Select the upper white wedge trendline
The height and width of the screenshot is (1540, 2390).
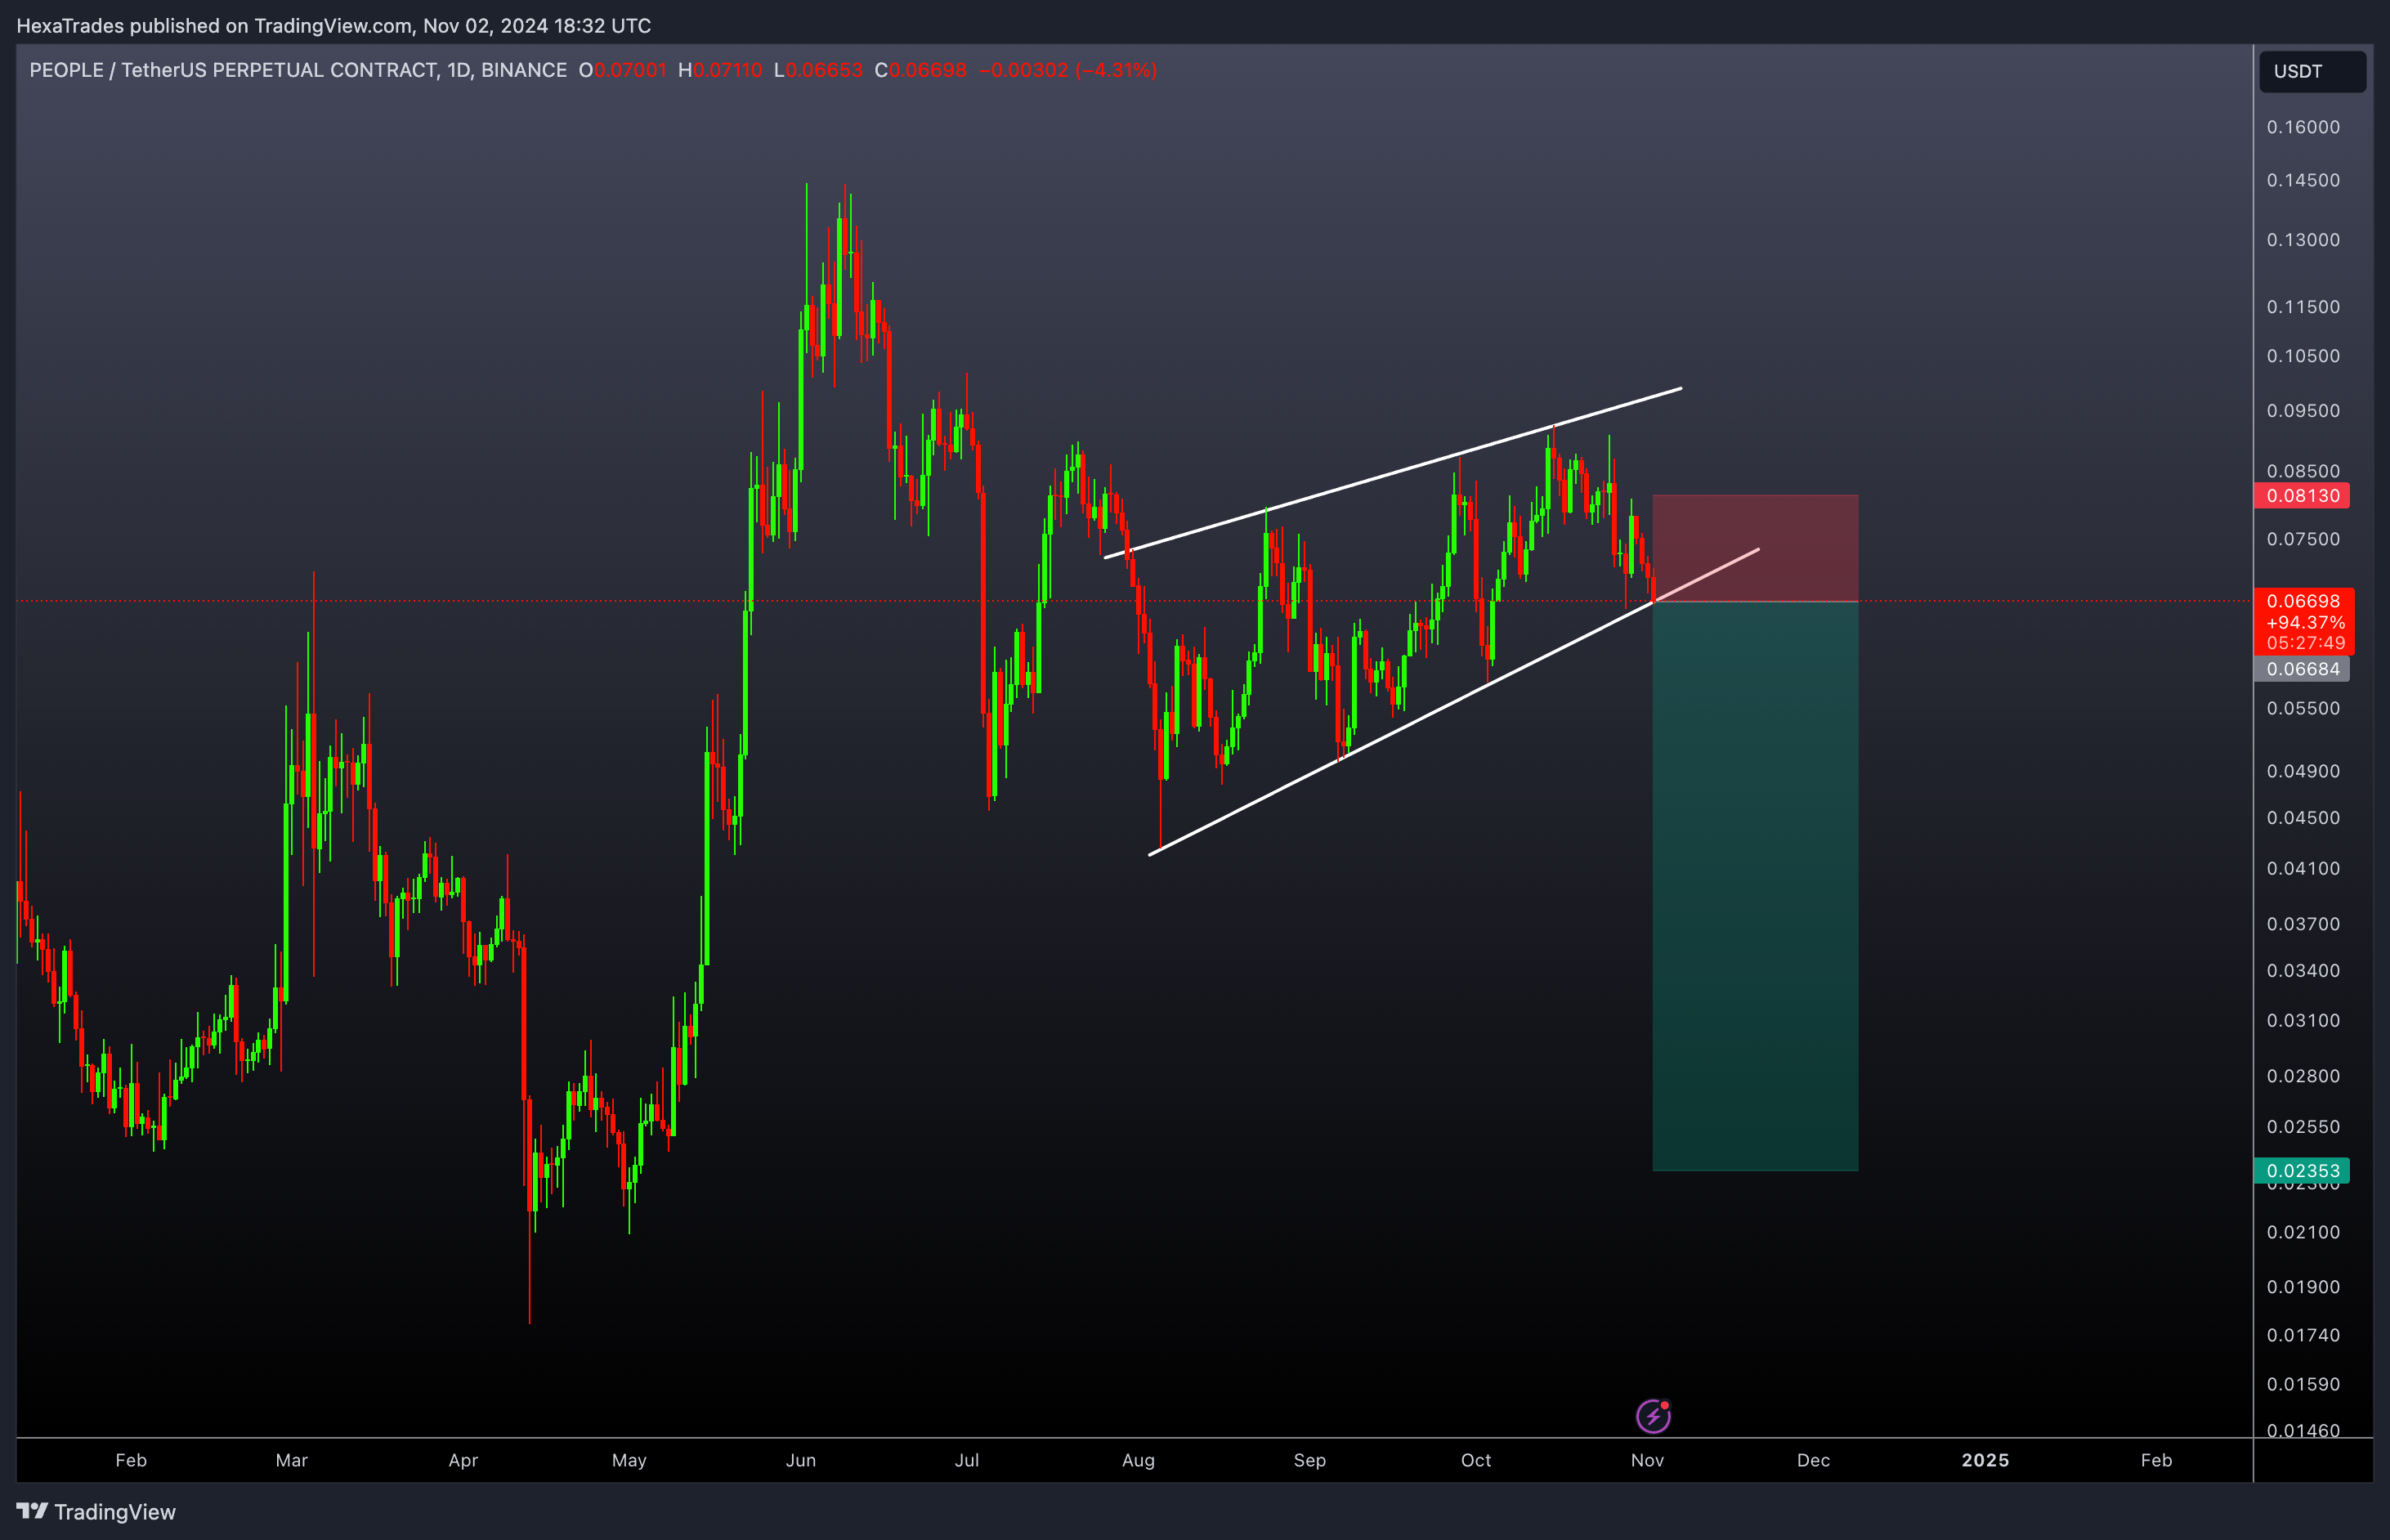(x=1392, y=473)
